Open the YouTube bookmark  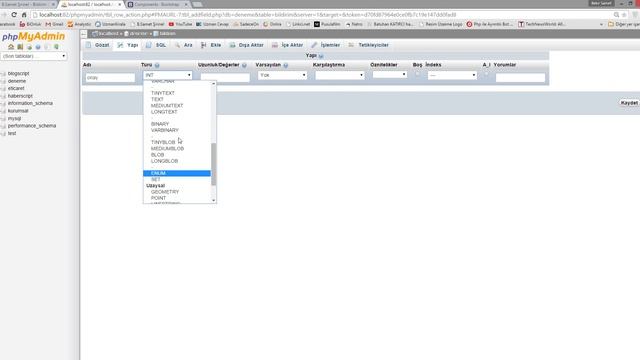click(180, 24)
